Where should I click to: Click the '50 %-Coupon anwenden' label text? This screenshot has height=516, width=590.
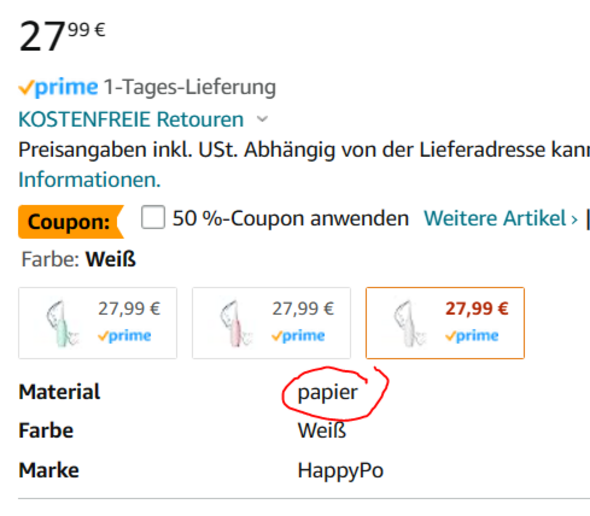point(290,218)
